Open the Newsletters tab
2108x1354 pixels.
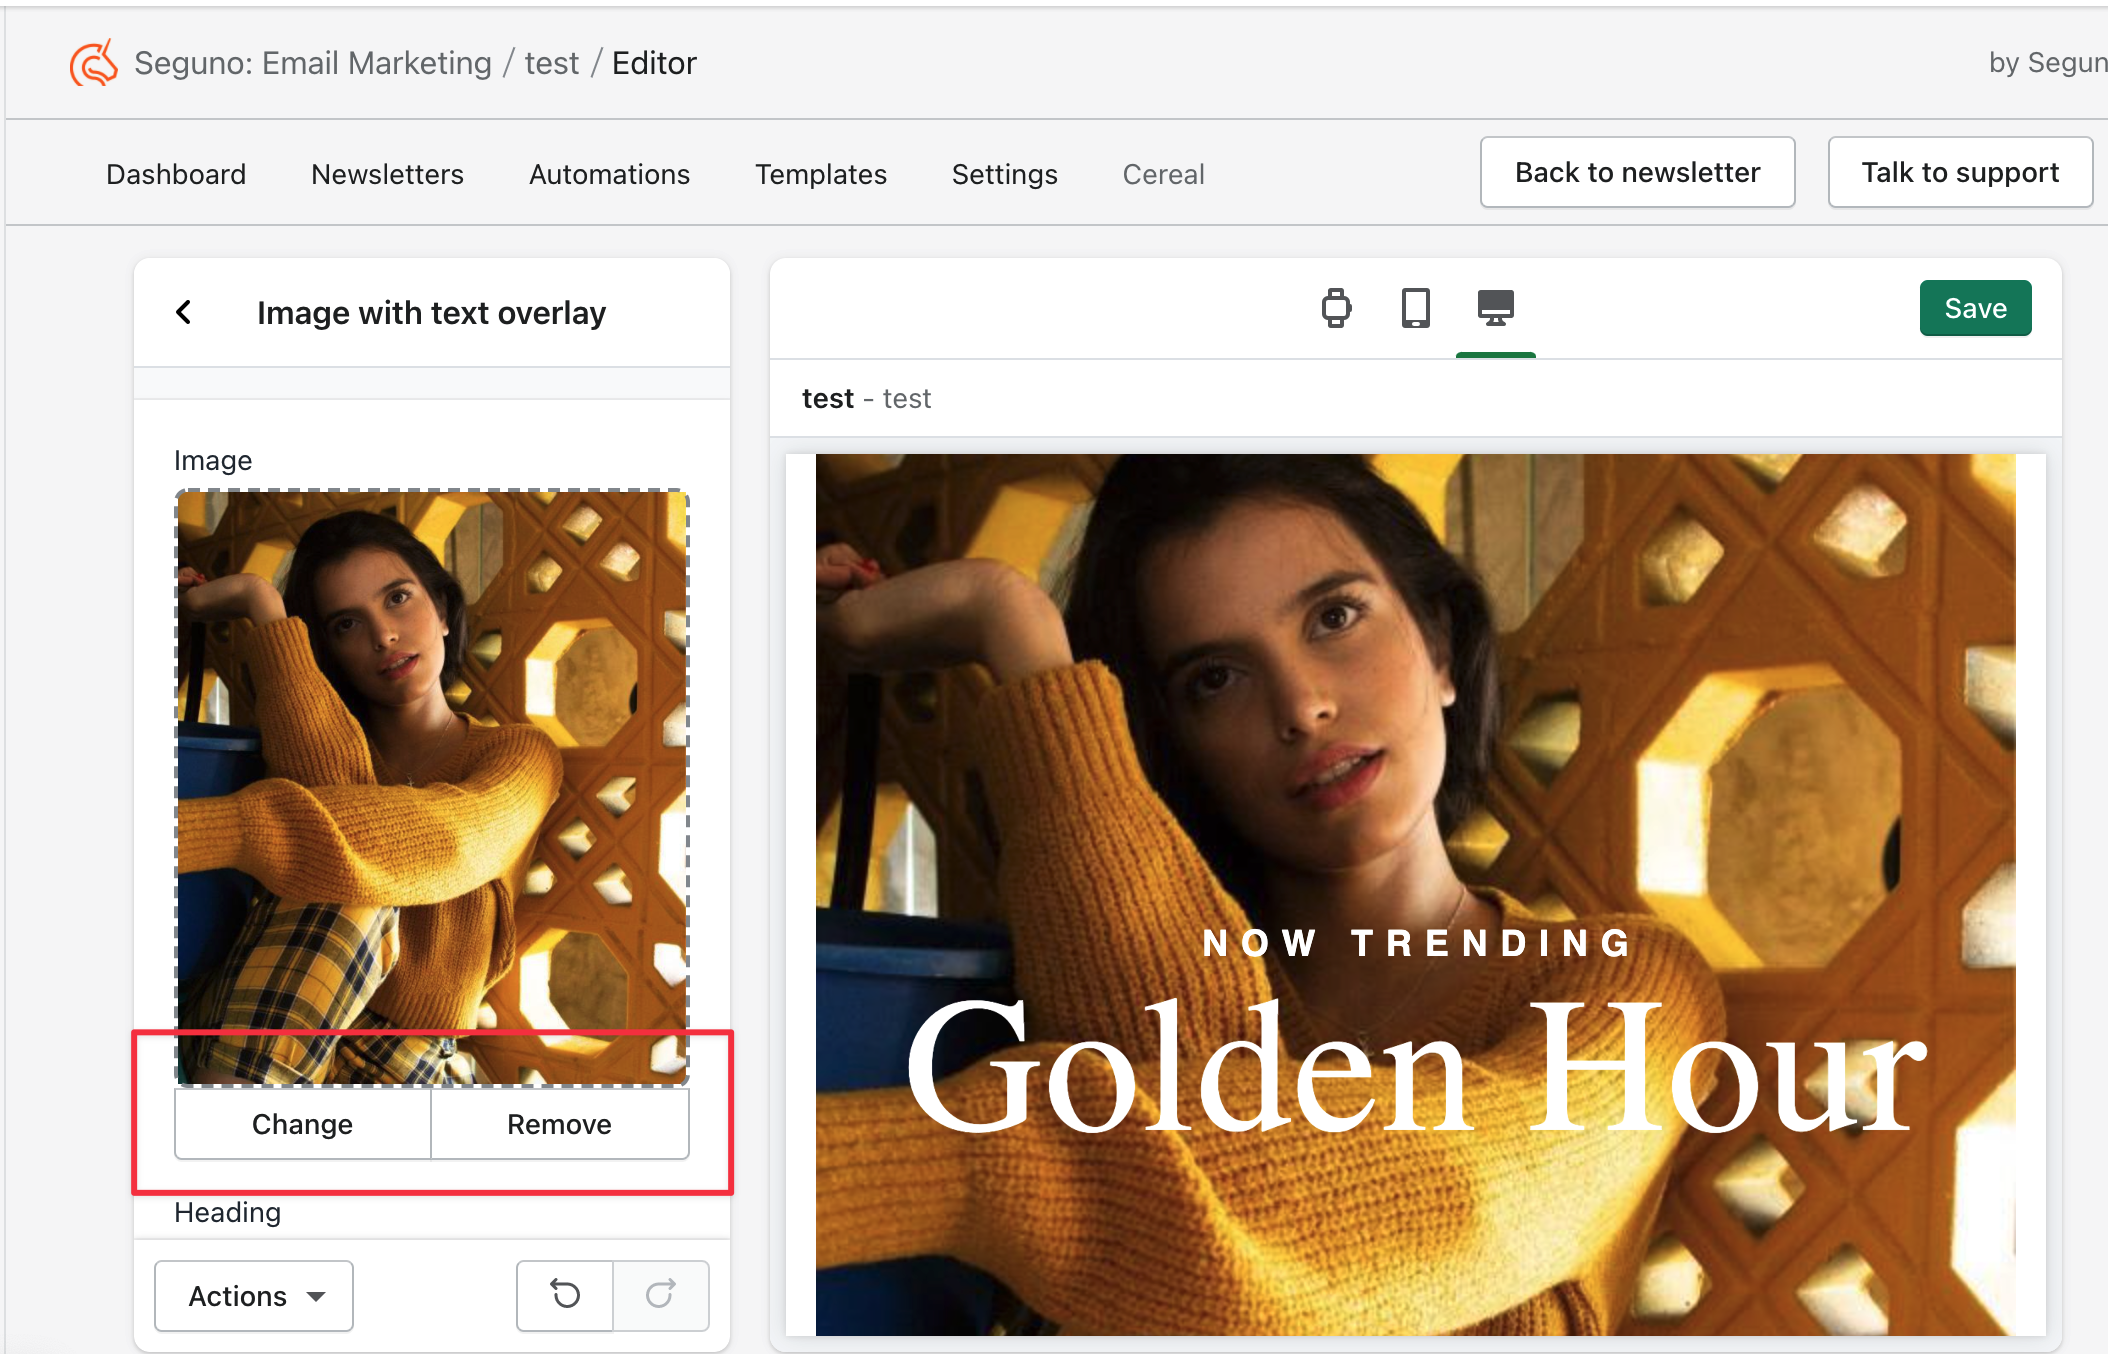coord(388,174)
